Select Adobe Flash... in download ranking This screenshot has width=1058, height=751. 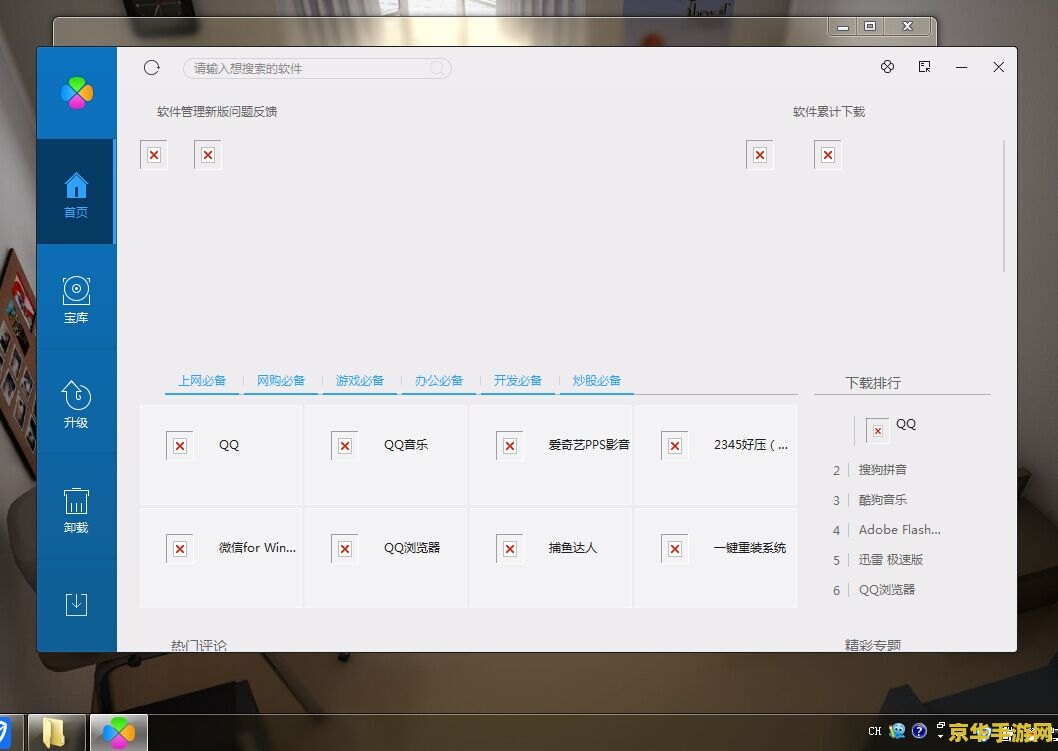tap(899, 530)
